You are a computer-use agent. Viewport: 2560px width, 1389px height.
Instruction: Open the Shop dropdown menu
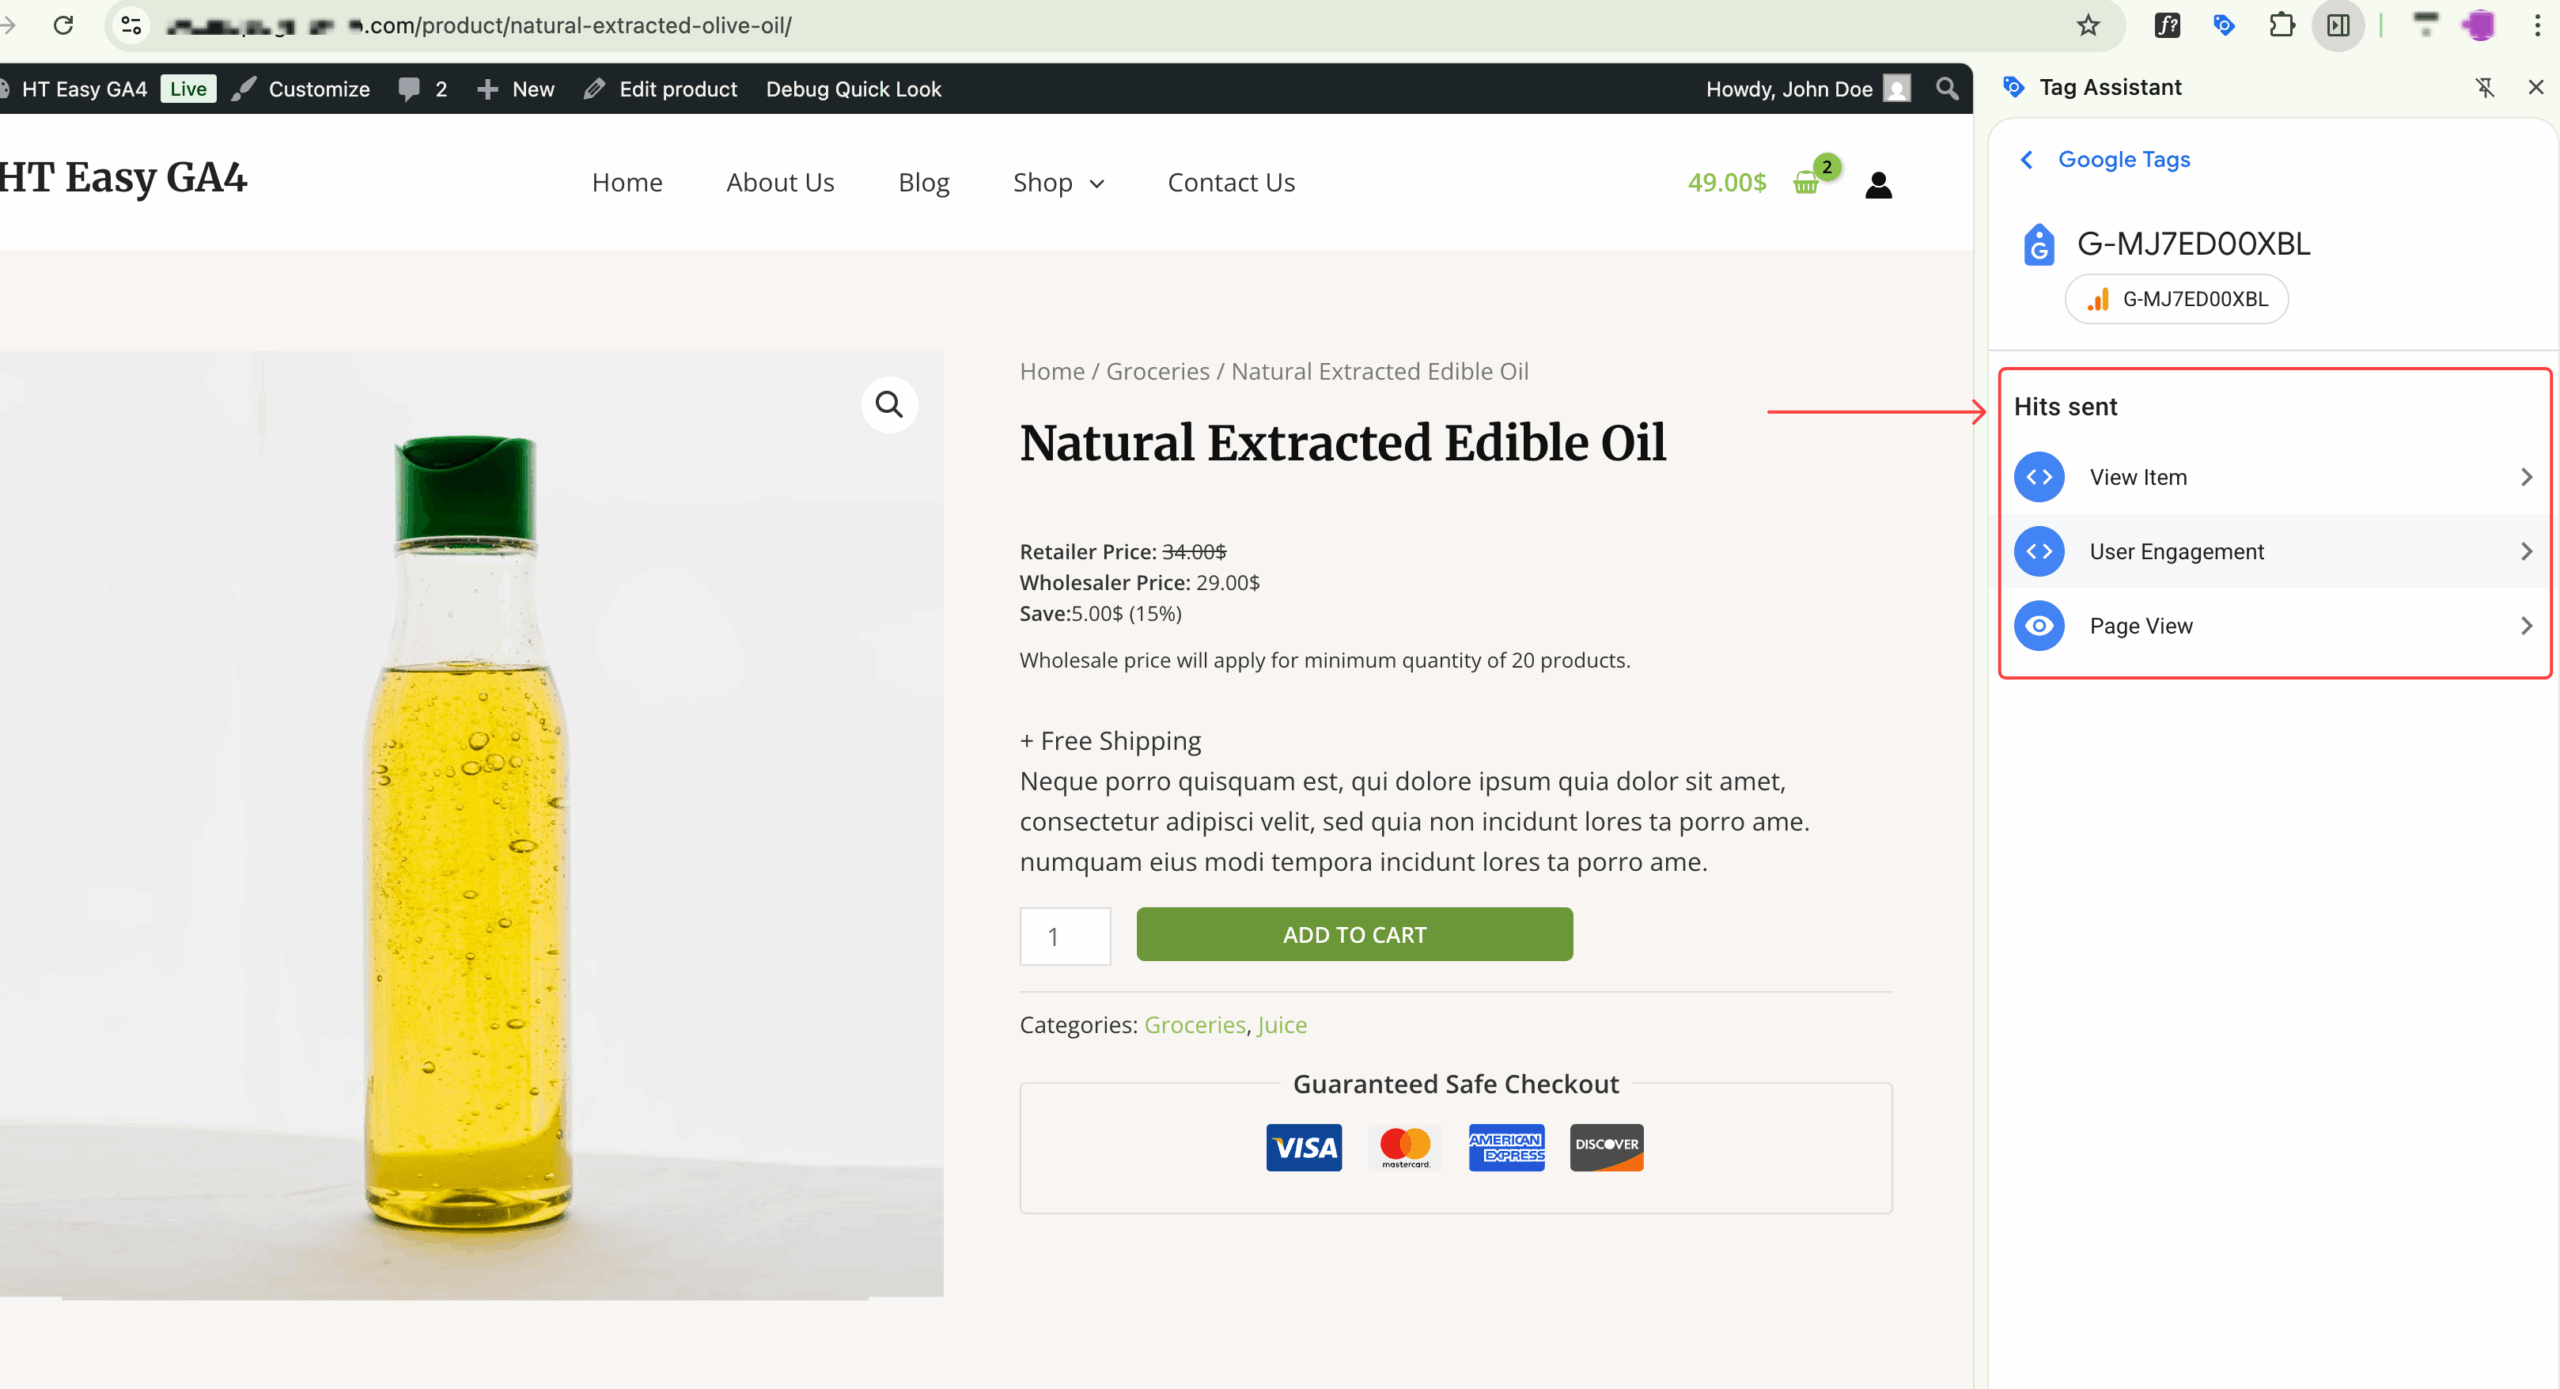(x=1058, y=183)
